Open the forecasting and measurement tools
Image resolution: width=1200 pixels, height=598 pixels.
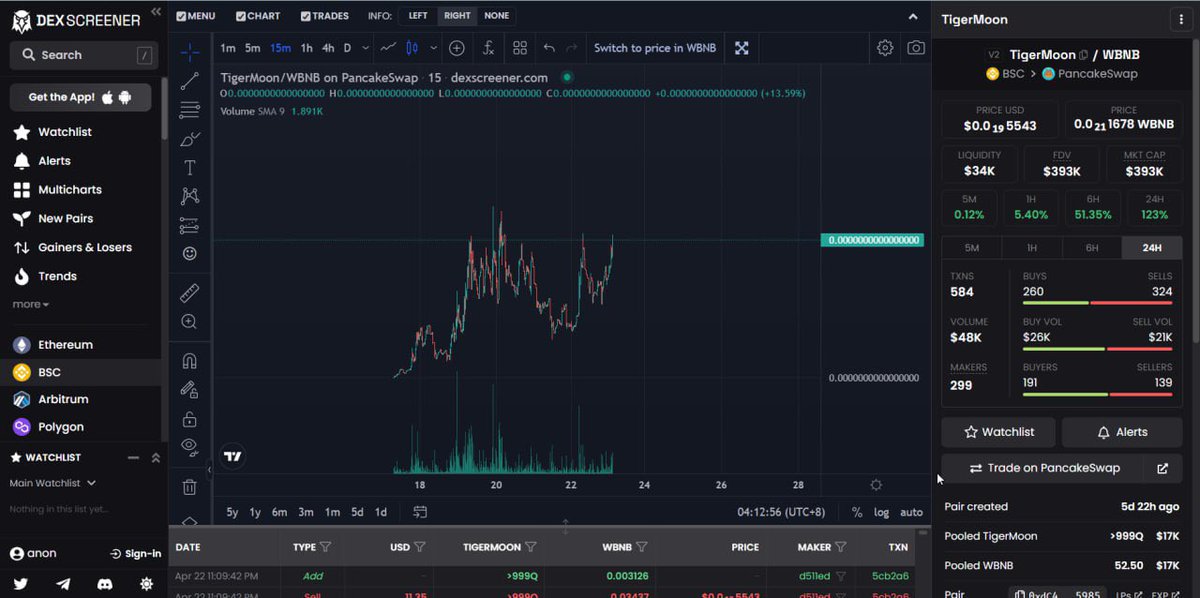coord(190,225)
